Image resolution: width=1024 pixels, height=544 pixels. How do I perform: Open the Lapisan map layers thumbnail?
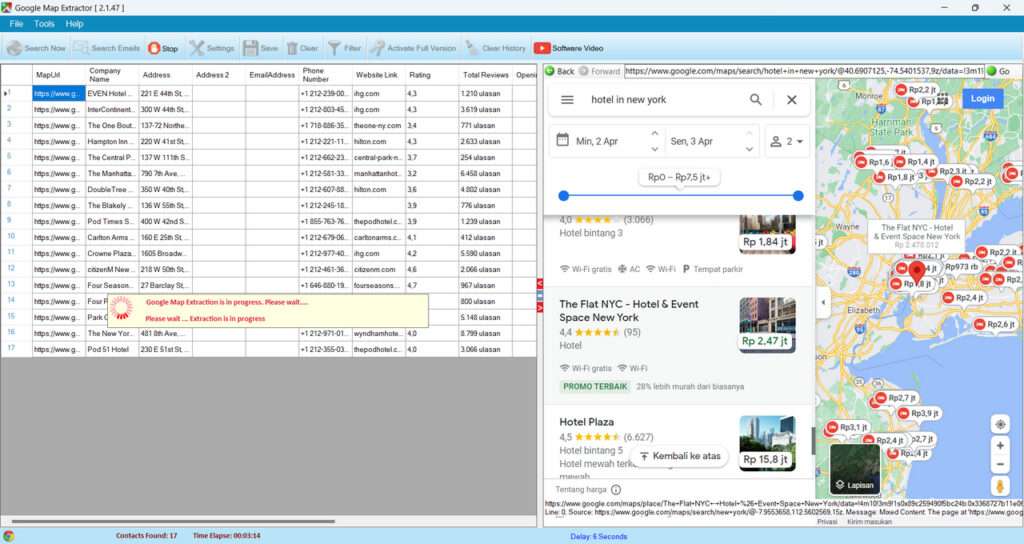(855, 469)
